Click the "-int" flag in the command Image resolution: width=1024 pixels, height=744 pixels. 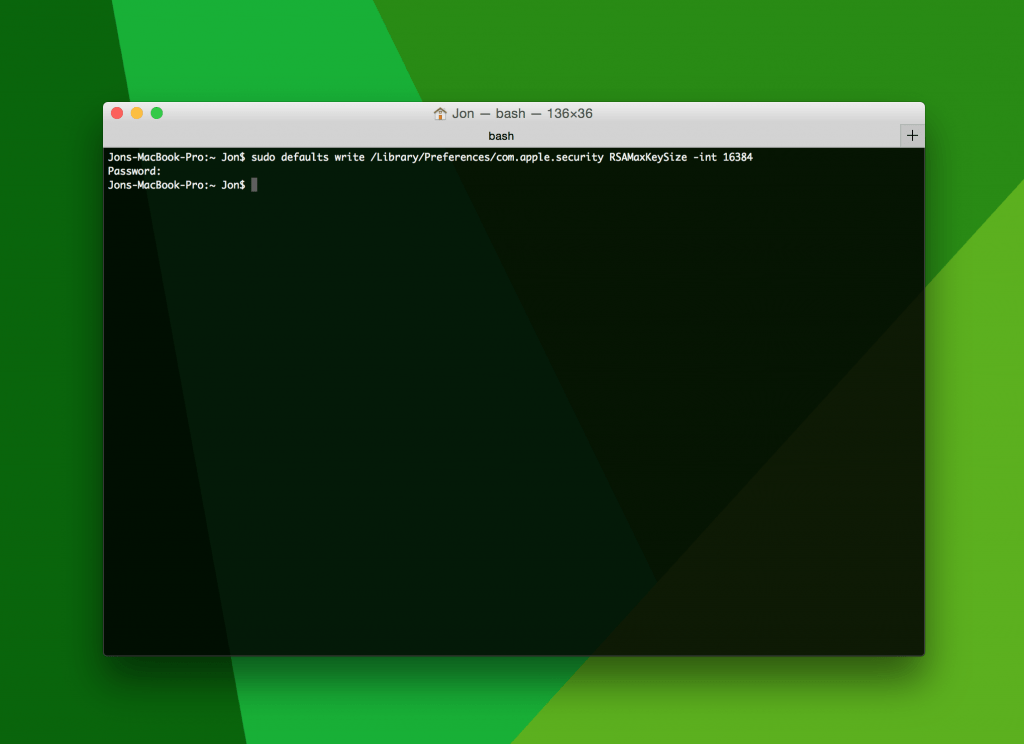pos(704,158)
